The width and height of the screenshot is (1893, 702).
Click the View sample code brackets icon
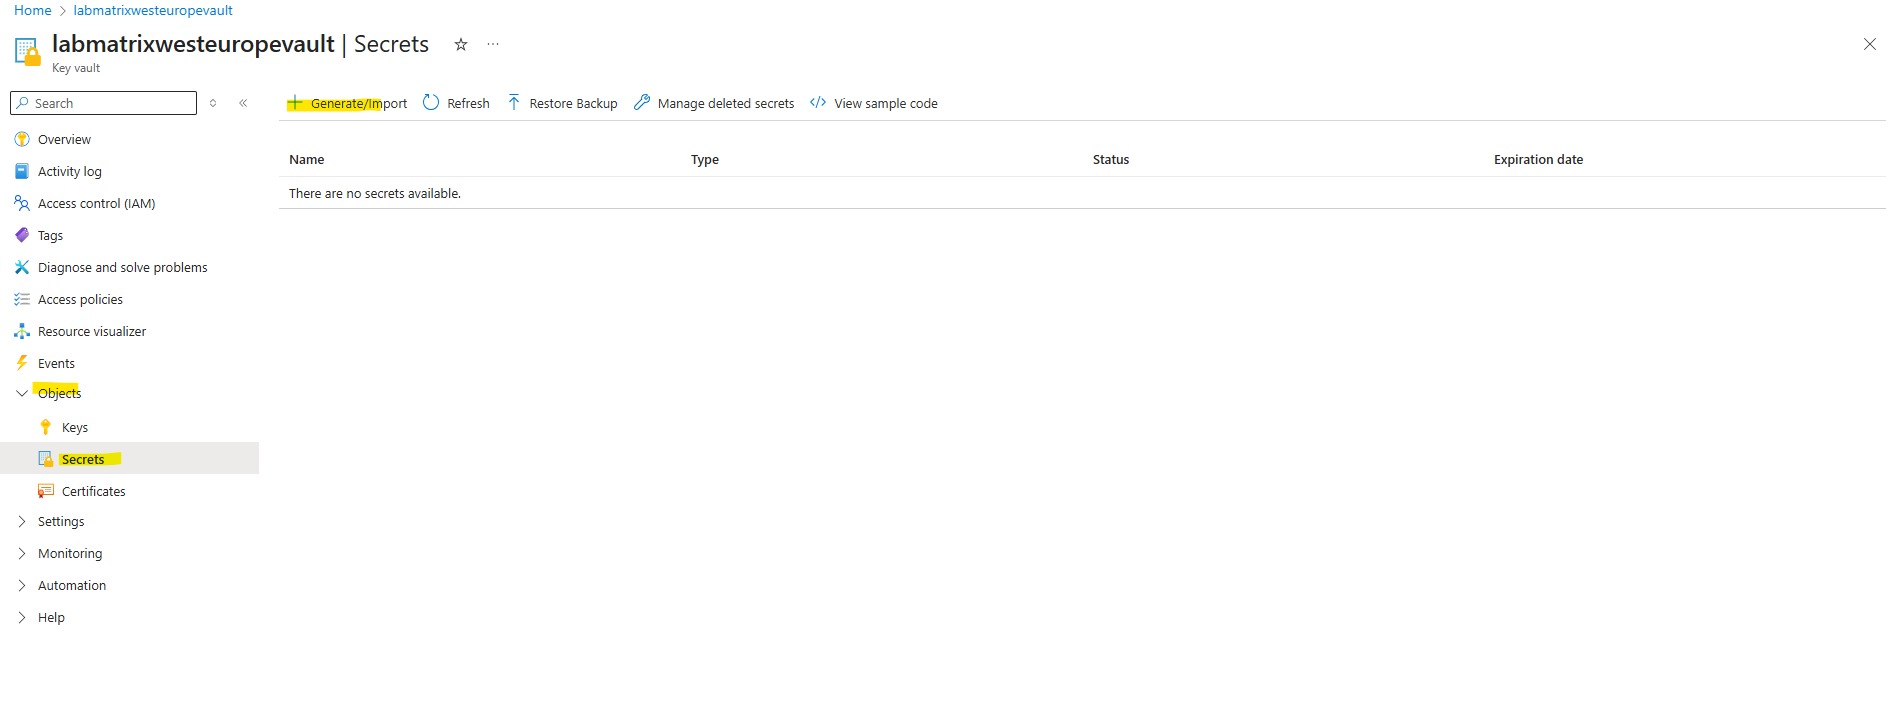(x=818, y=103)
